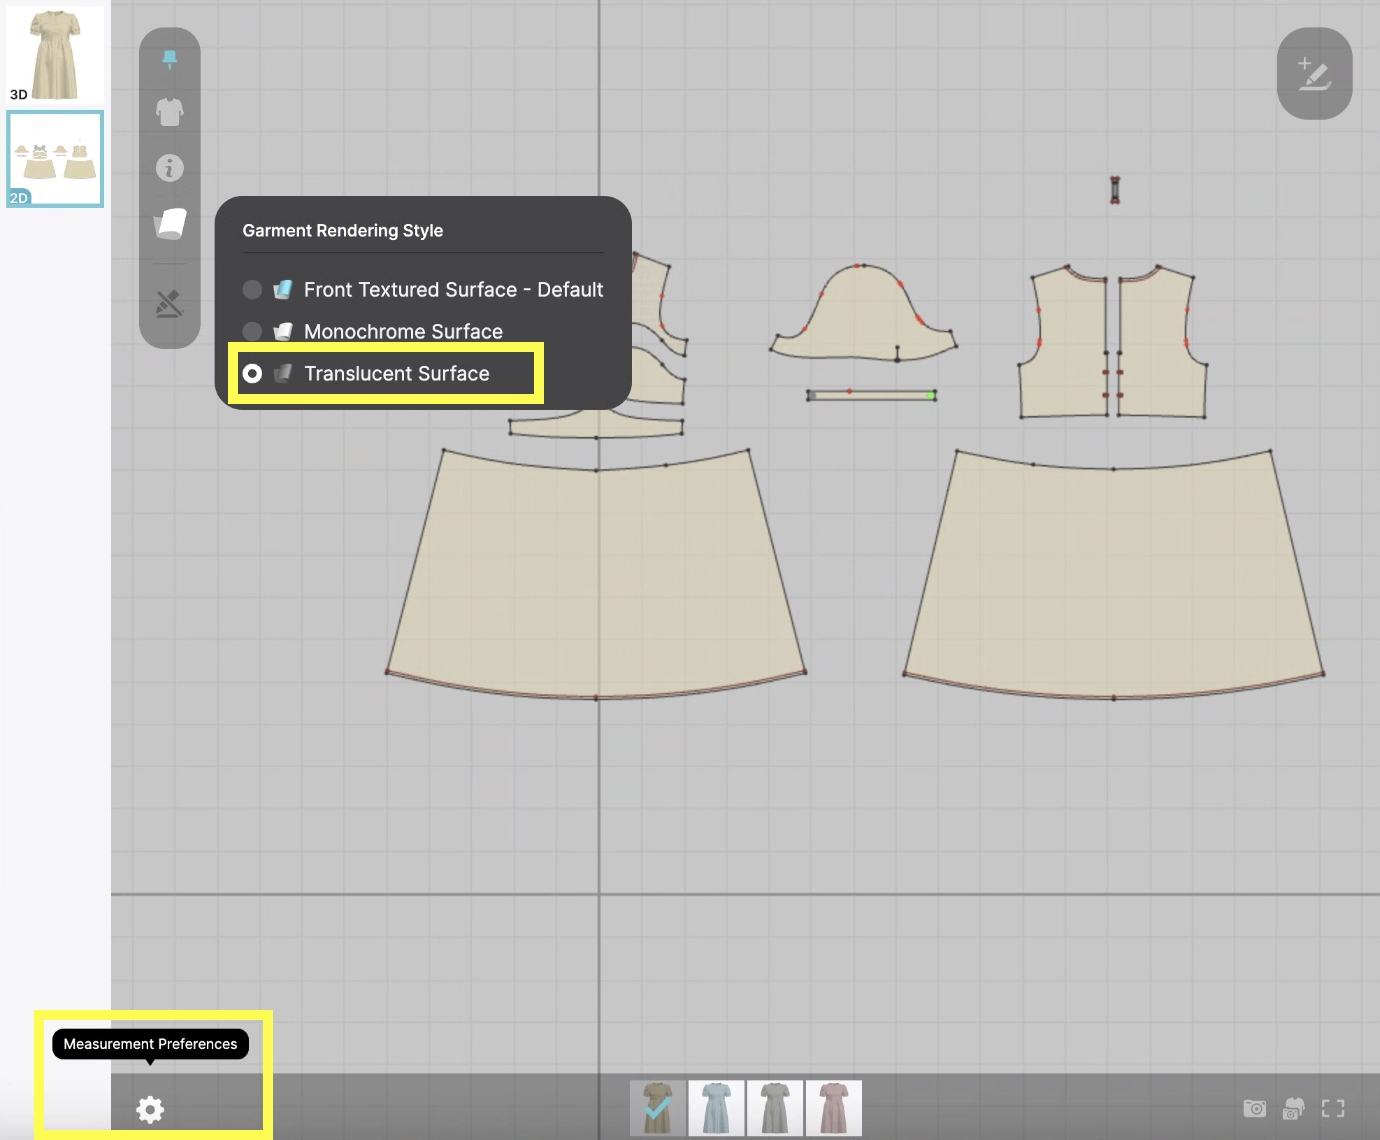Enter fullscreen using the corner brackets icon
1380x1140 pixels.
[x=1332, y=1108]
